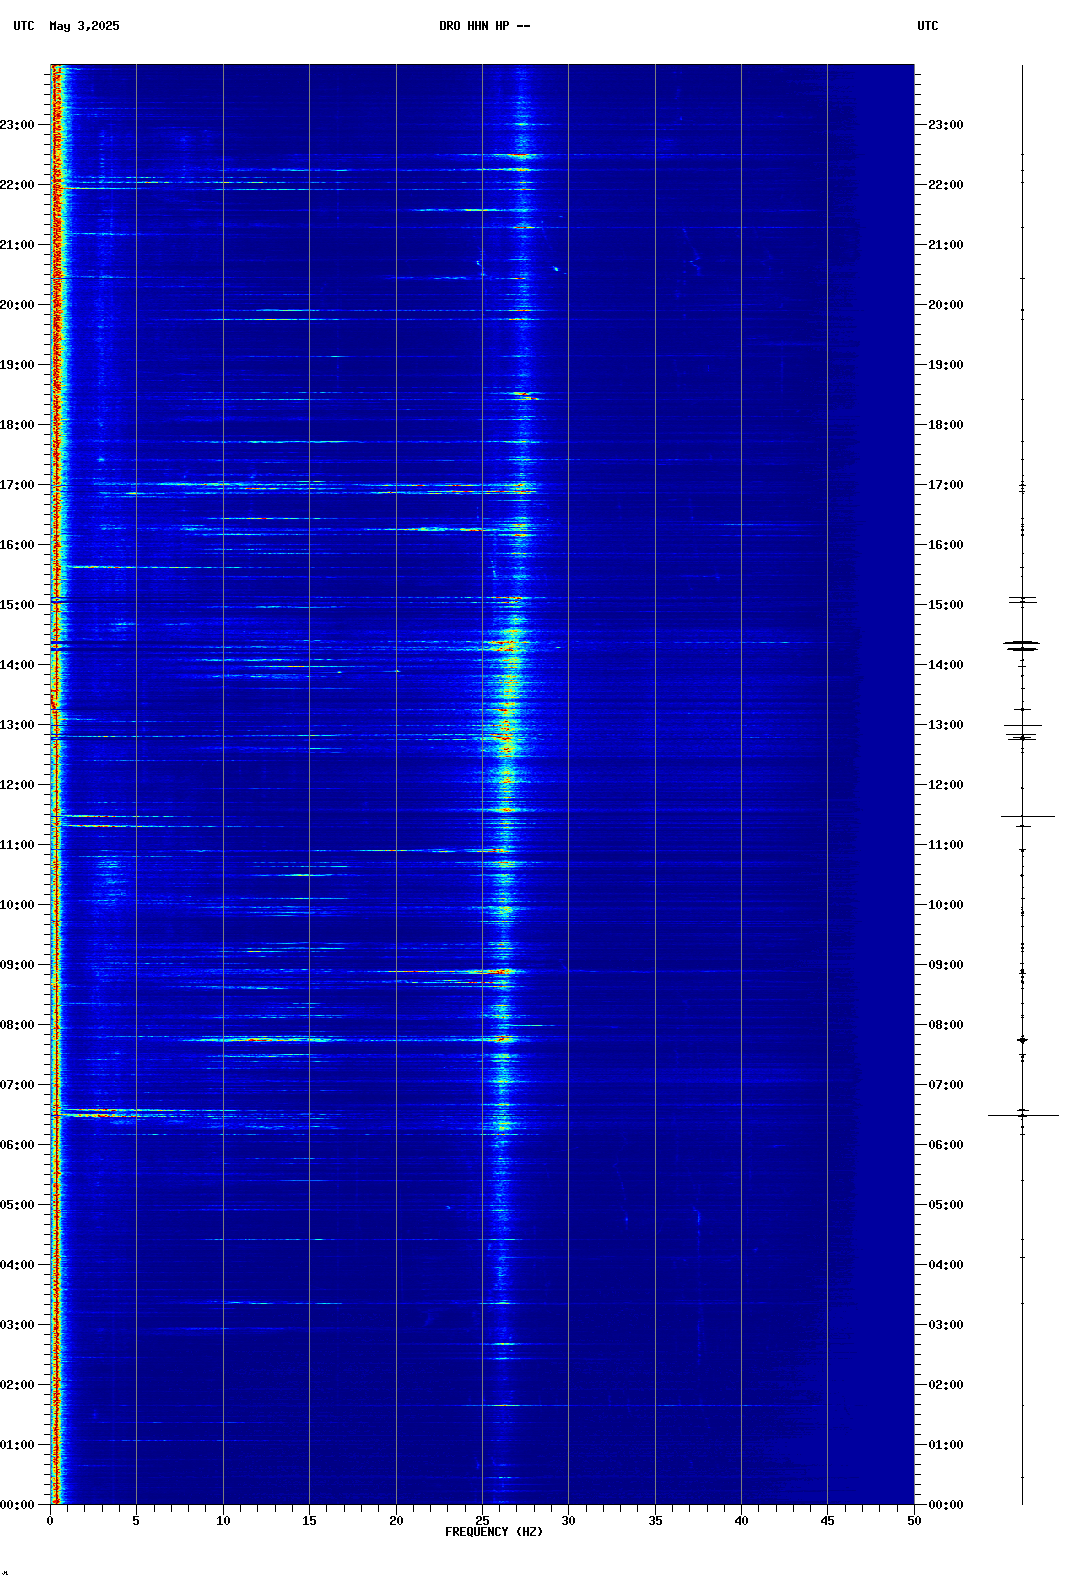Image resolution: width=1066 pixels, height=1584 pixels.
Task: Click the wide seismogram spike near 11:30
Action: tap(1027, 816)
